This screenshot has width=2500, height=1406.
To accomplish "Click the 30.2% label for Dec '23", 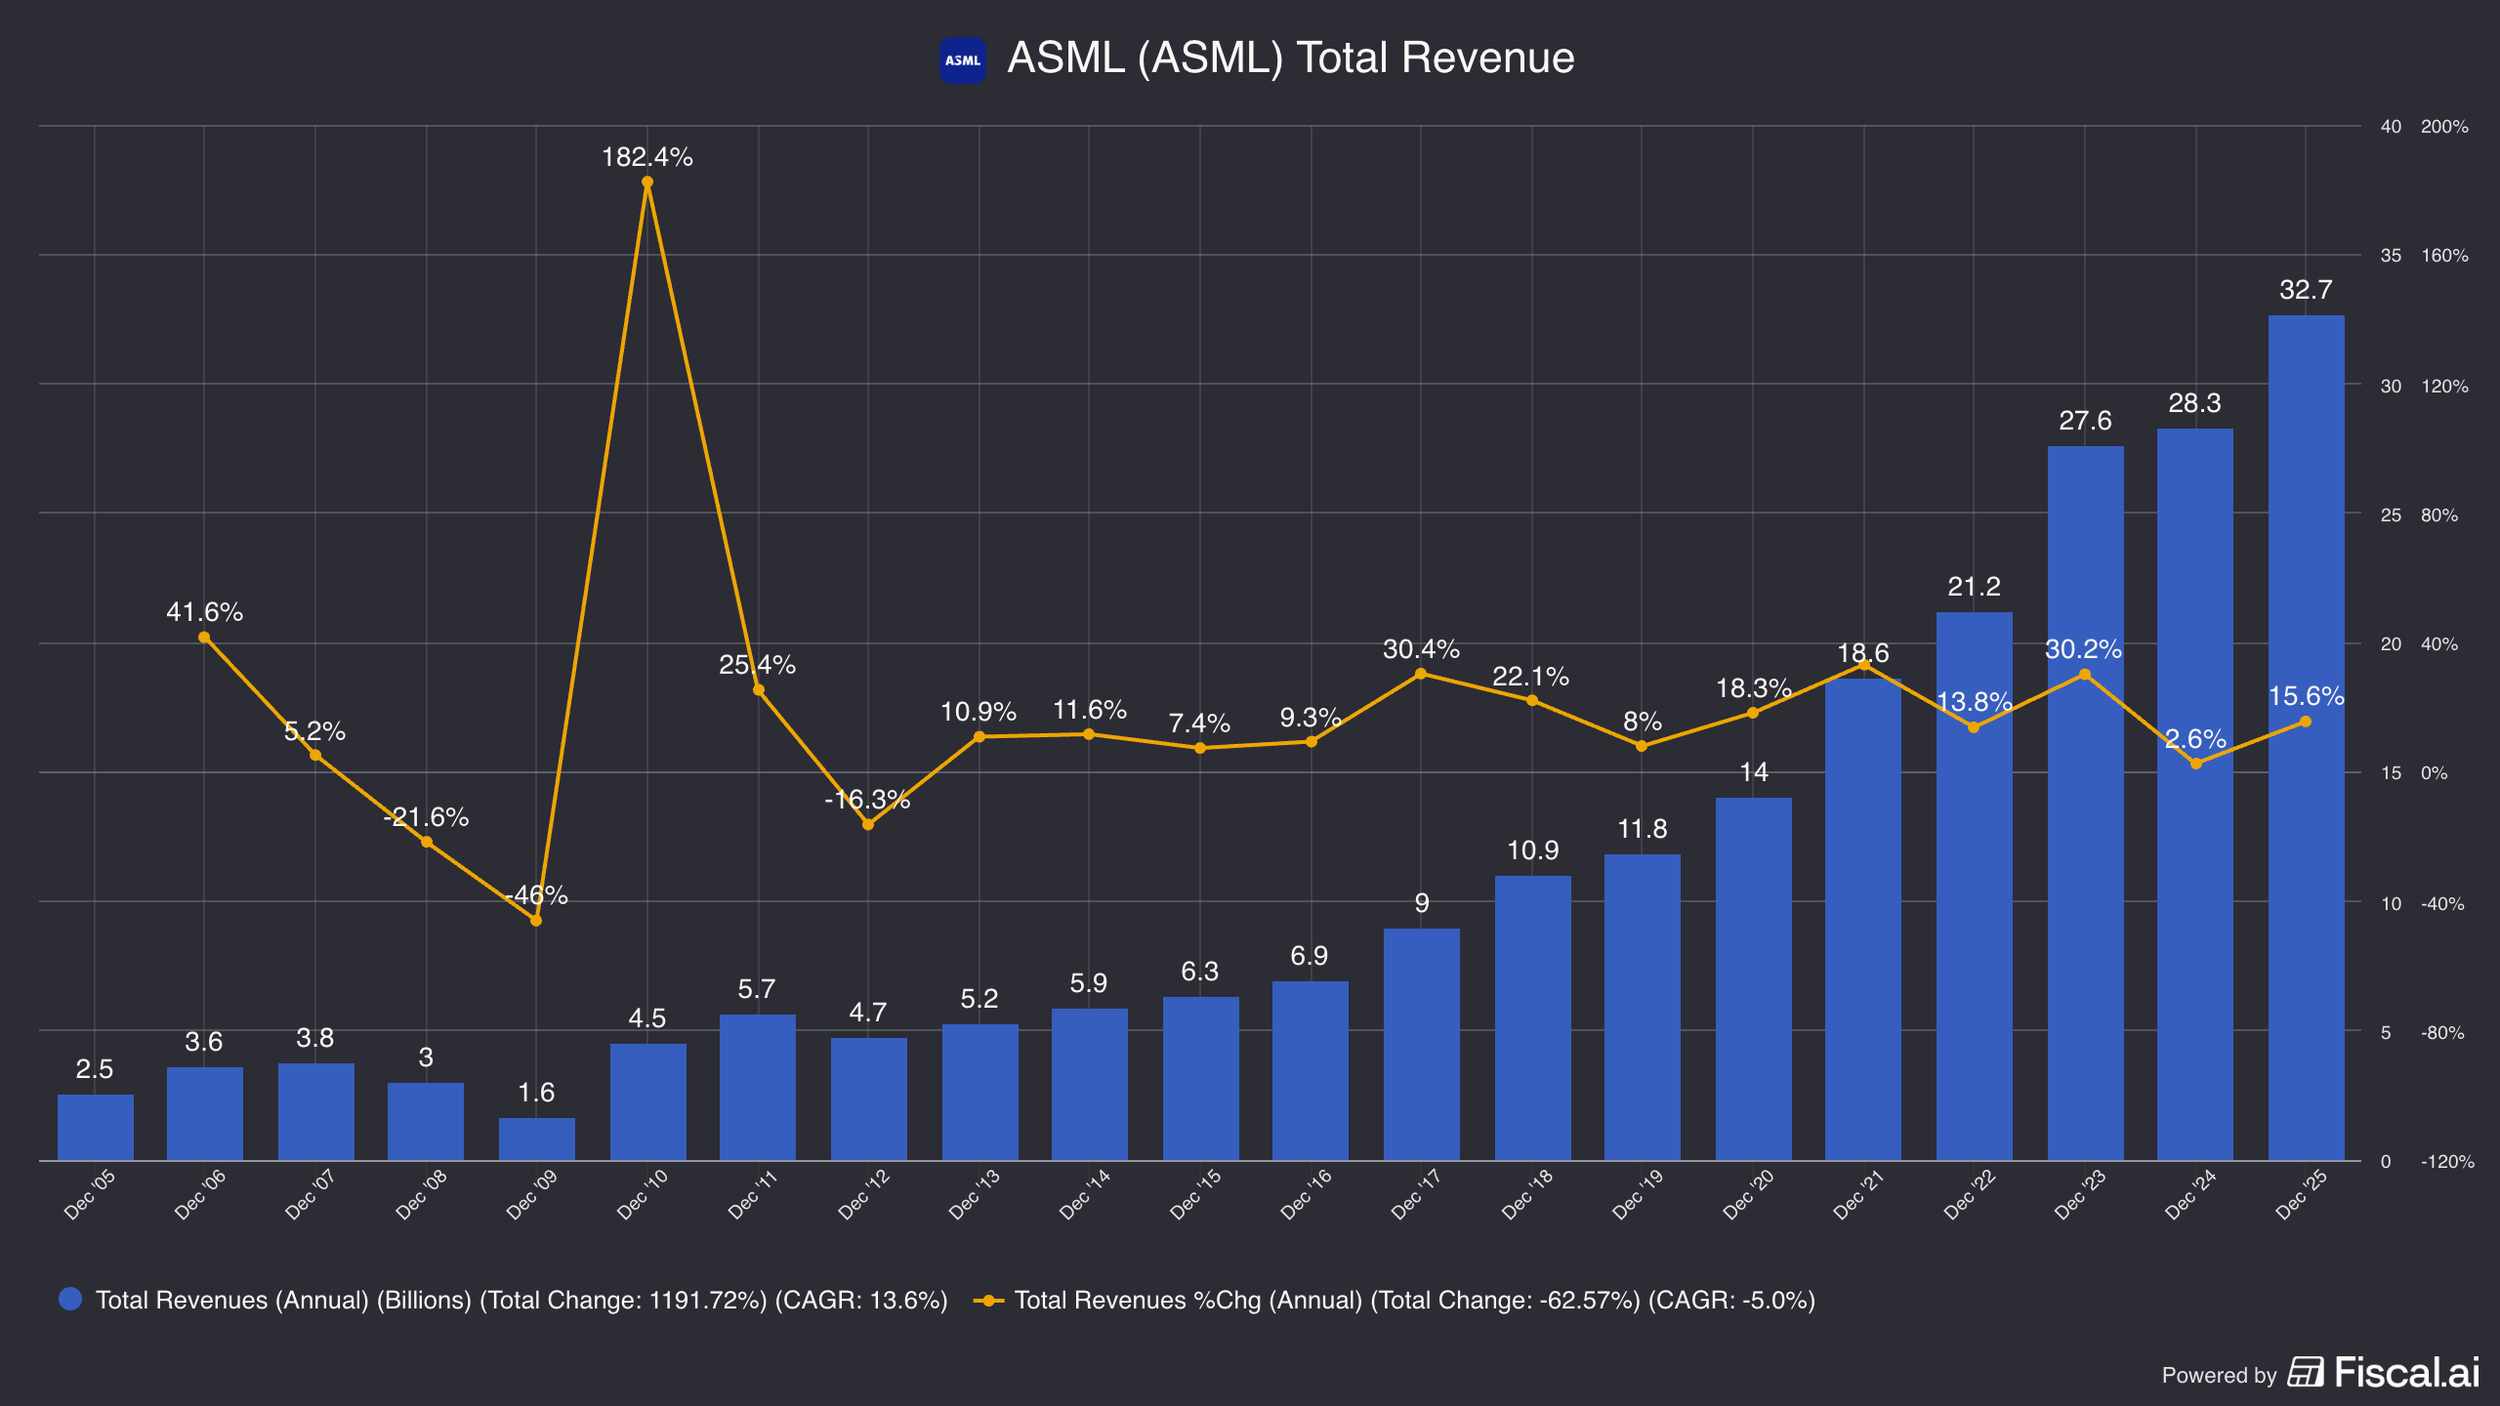I will coord(2083,649).
